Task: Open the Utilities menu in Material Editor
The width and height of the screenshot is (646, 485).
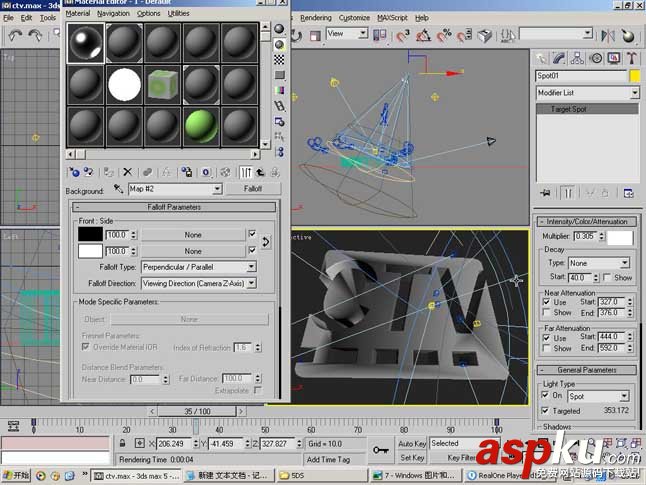Action: coord(178,13)
